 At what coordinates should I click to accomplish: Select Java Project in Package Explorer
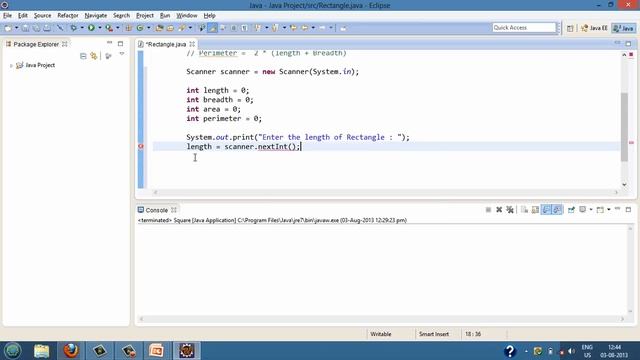tap(40, 65)
